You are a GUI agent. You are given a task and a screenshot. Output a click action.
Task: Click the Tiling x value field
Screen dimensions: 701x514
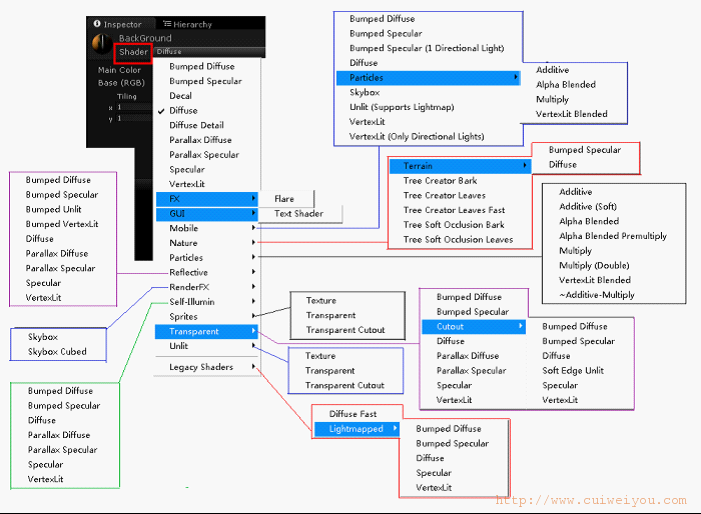click(x=133, y=107)
